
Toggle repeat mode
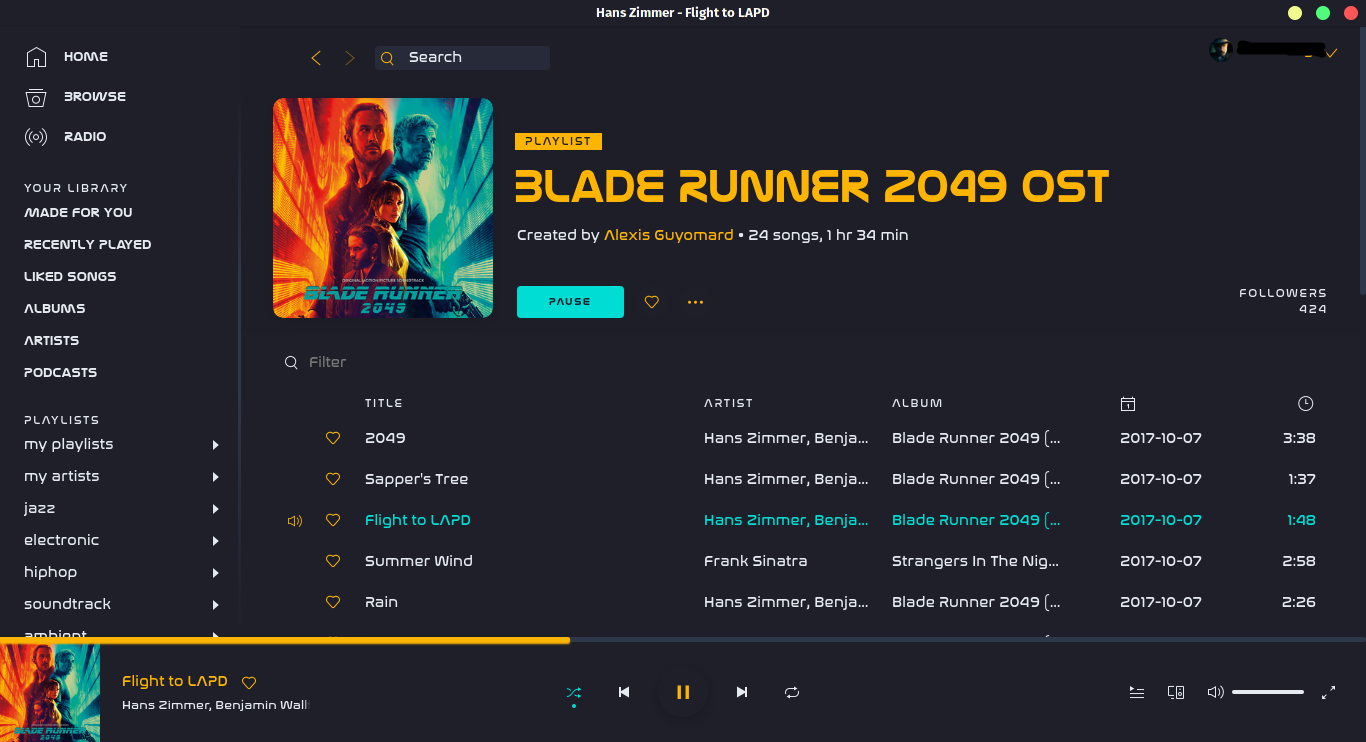point(792,692)
